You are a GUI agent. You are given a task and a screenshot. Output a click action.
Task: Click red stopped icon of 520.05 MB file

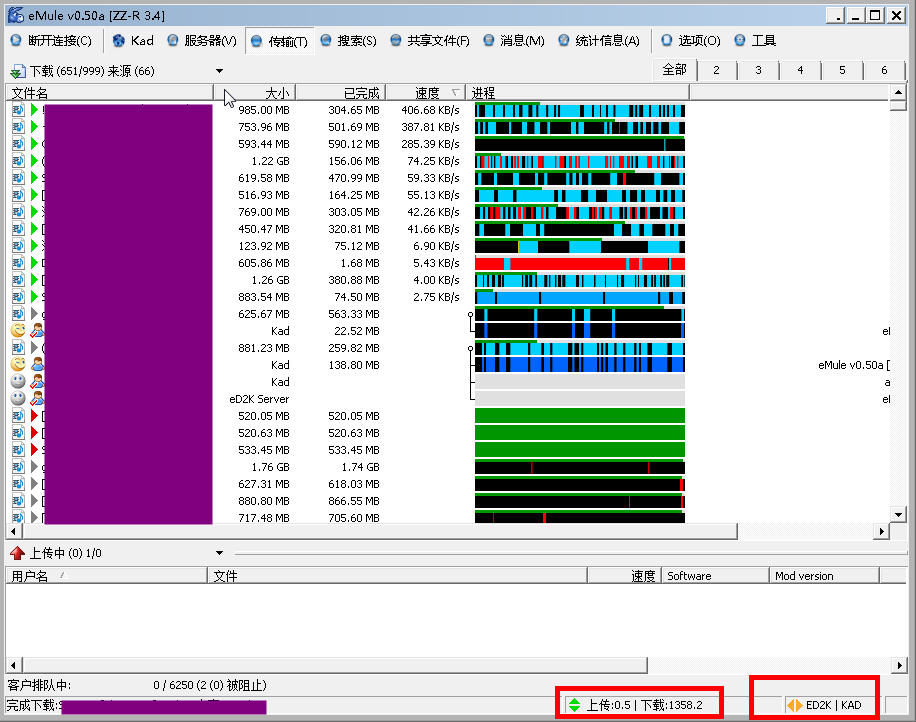(34, 416)
